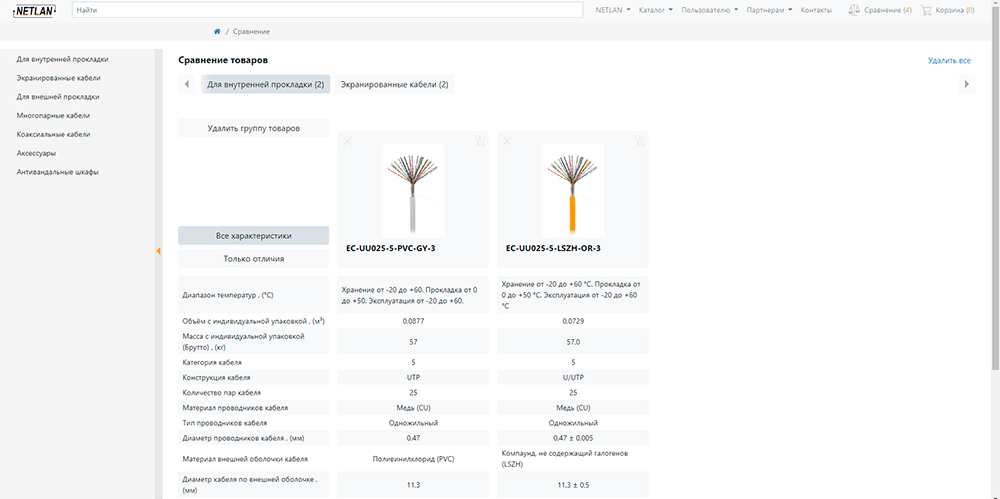Open the Контакты page

click(x=816, y=10)
